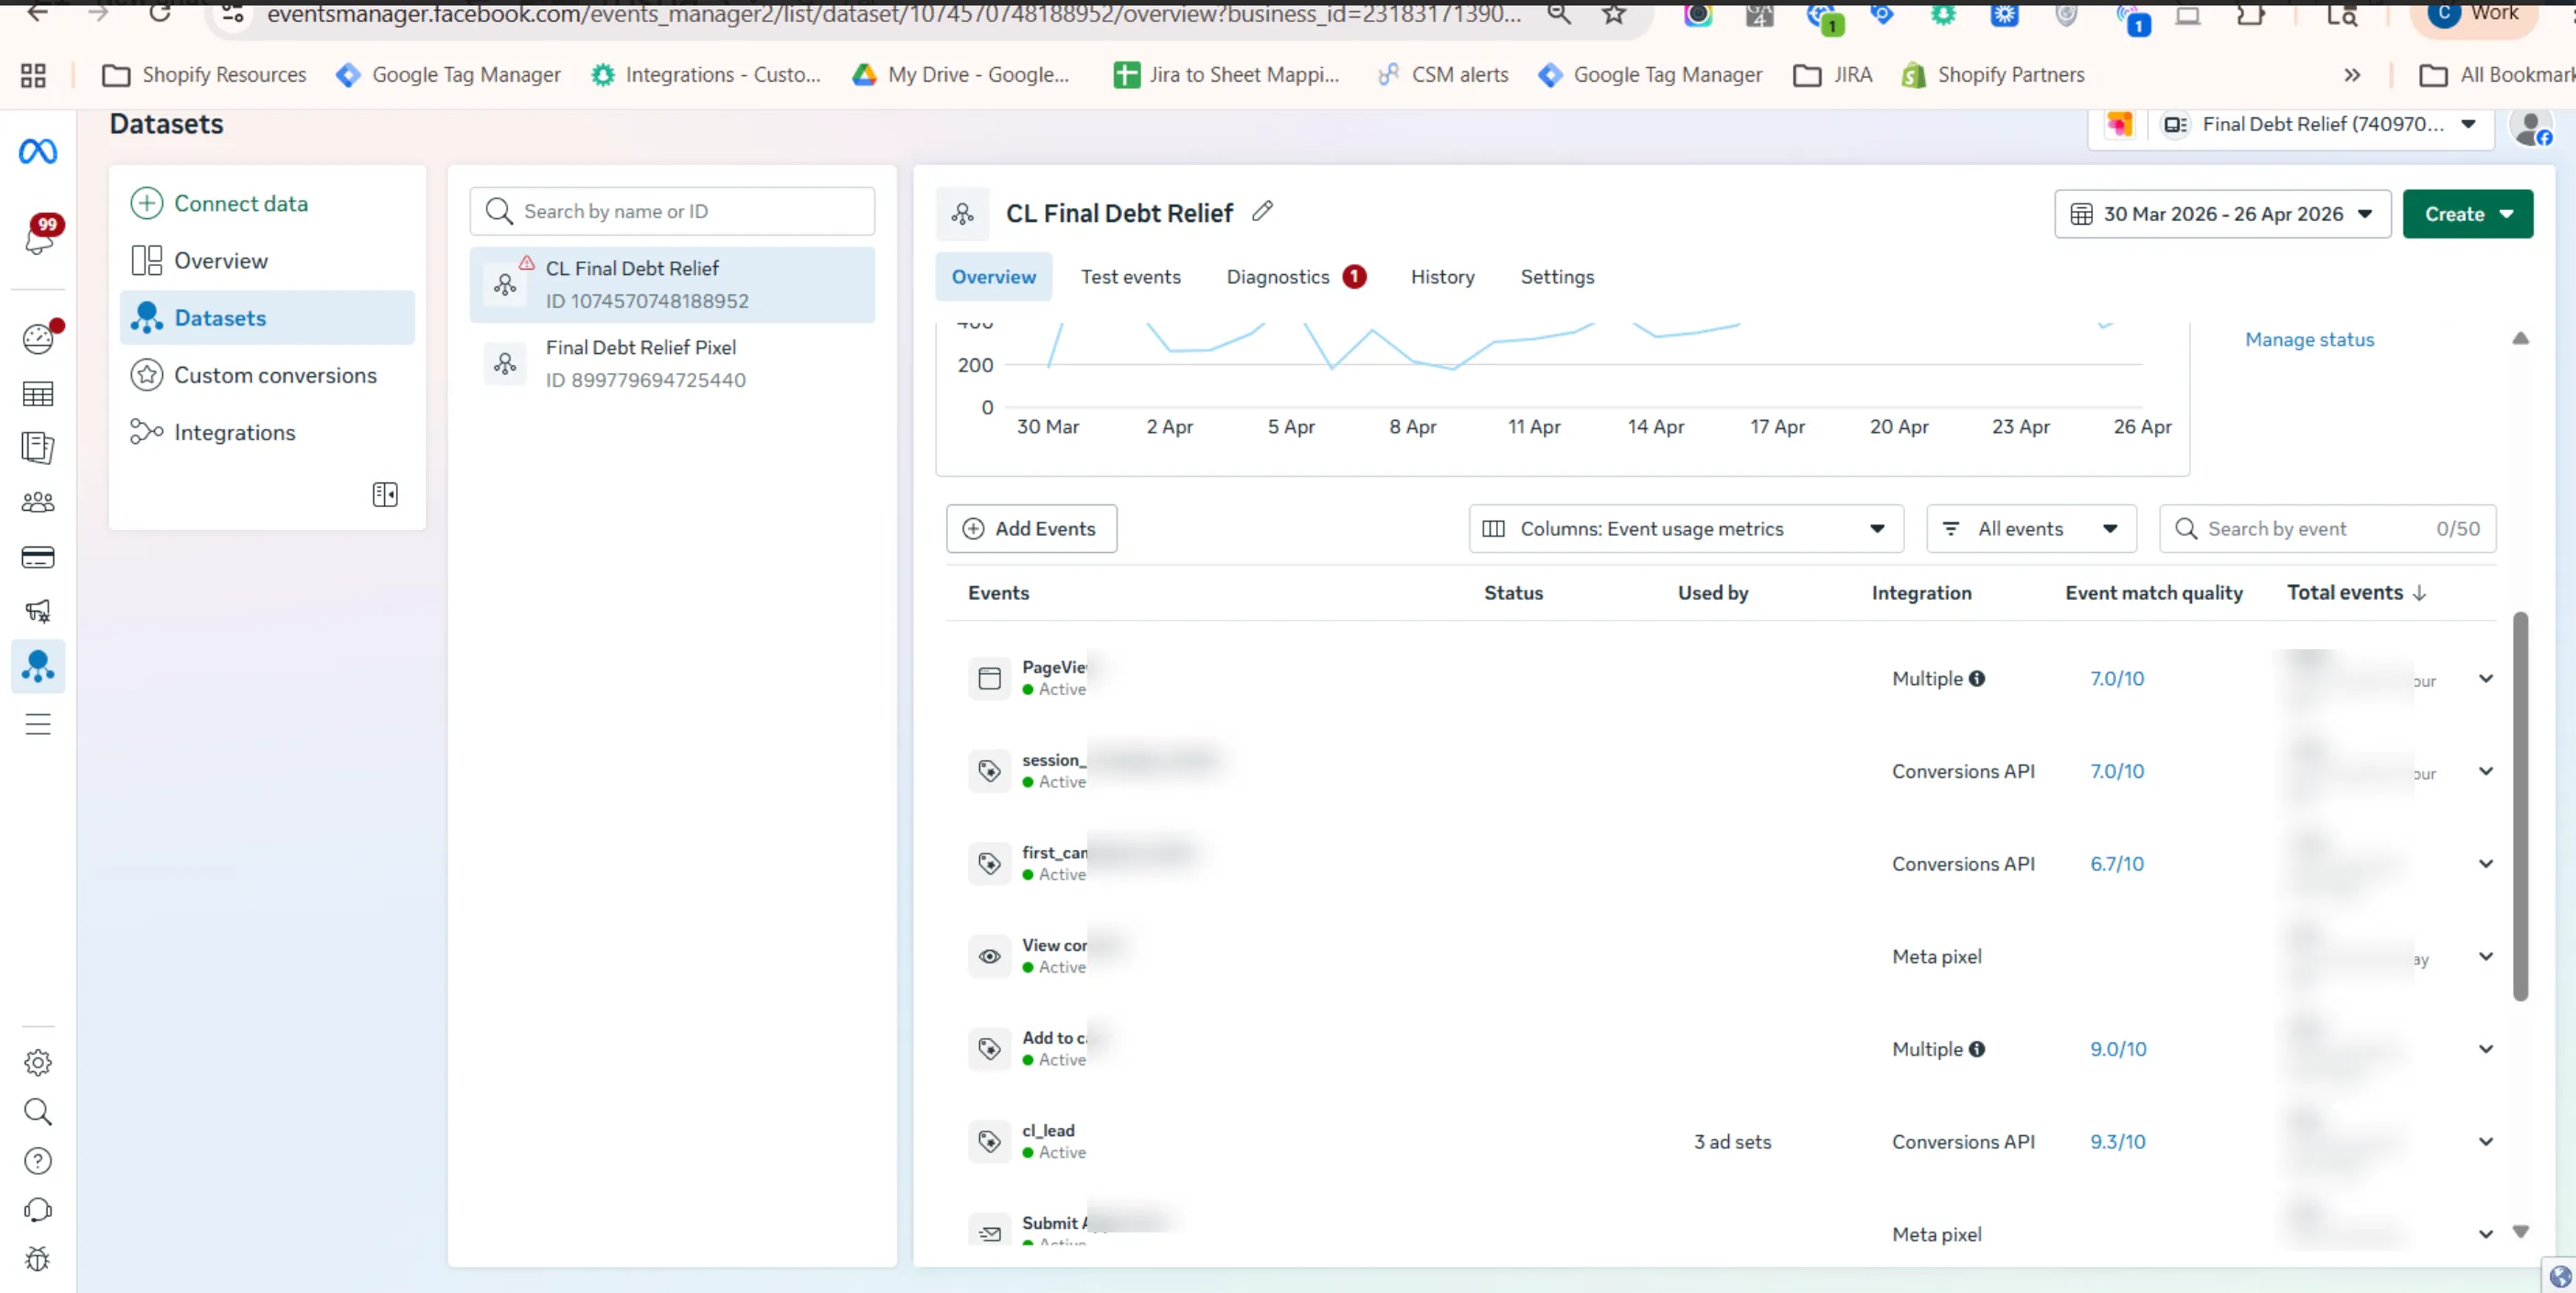Image resolution: width=2576 pixels, height=1293 pixels.
Task: Open the table grid icon in left rail
Action: coord(38,394)
